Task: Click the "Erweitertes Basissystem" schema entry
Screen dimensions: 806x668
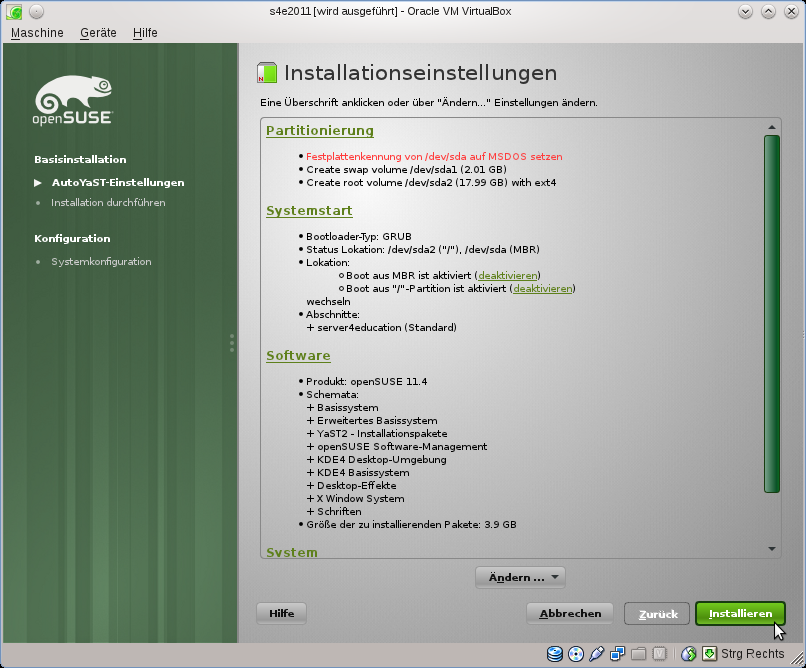Action: pyautogui.click(x=377, y=420)
